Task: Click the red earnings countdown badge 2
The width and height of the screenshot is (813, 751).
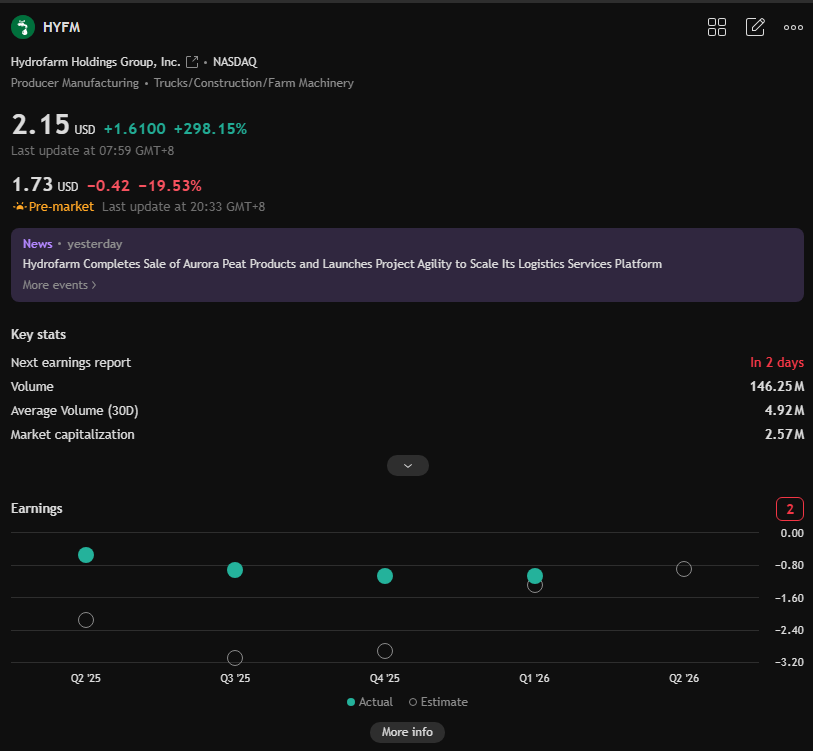Action: click(790, 509)
